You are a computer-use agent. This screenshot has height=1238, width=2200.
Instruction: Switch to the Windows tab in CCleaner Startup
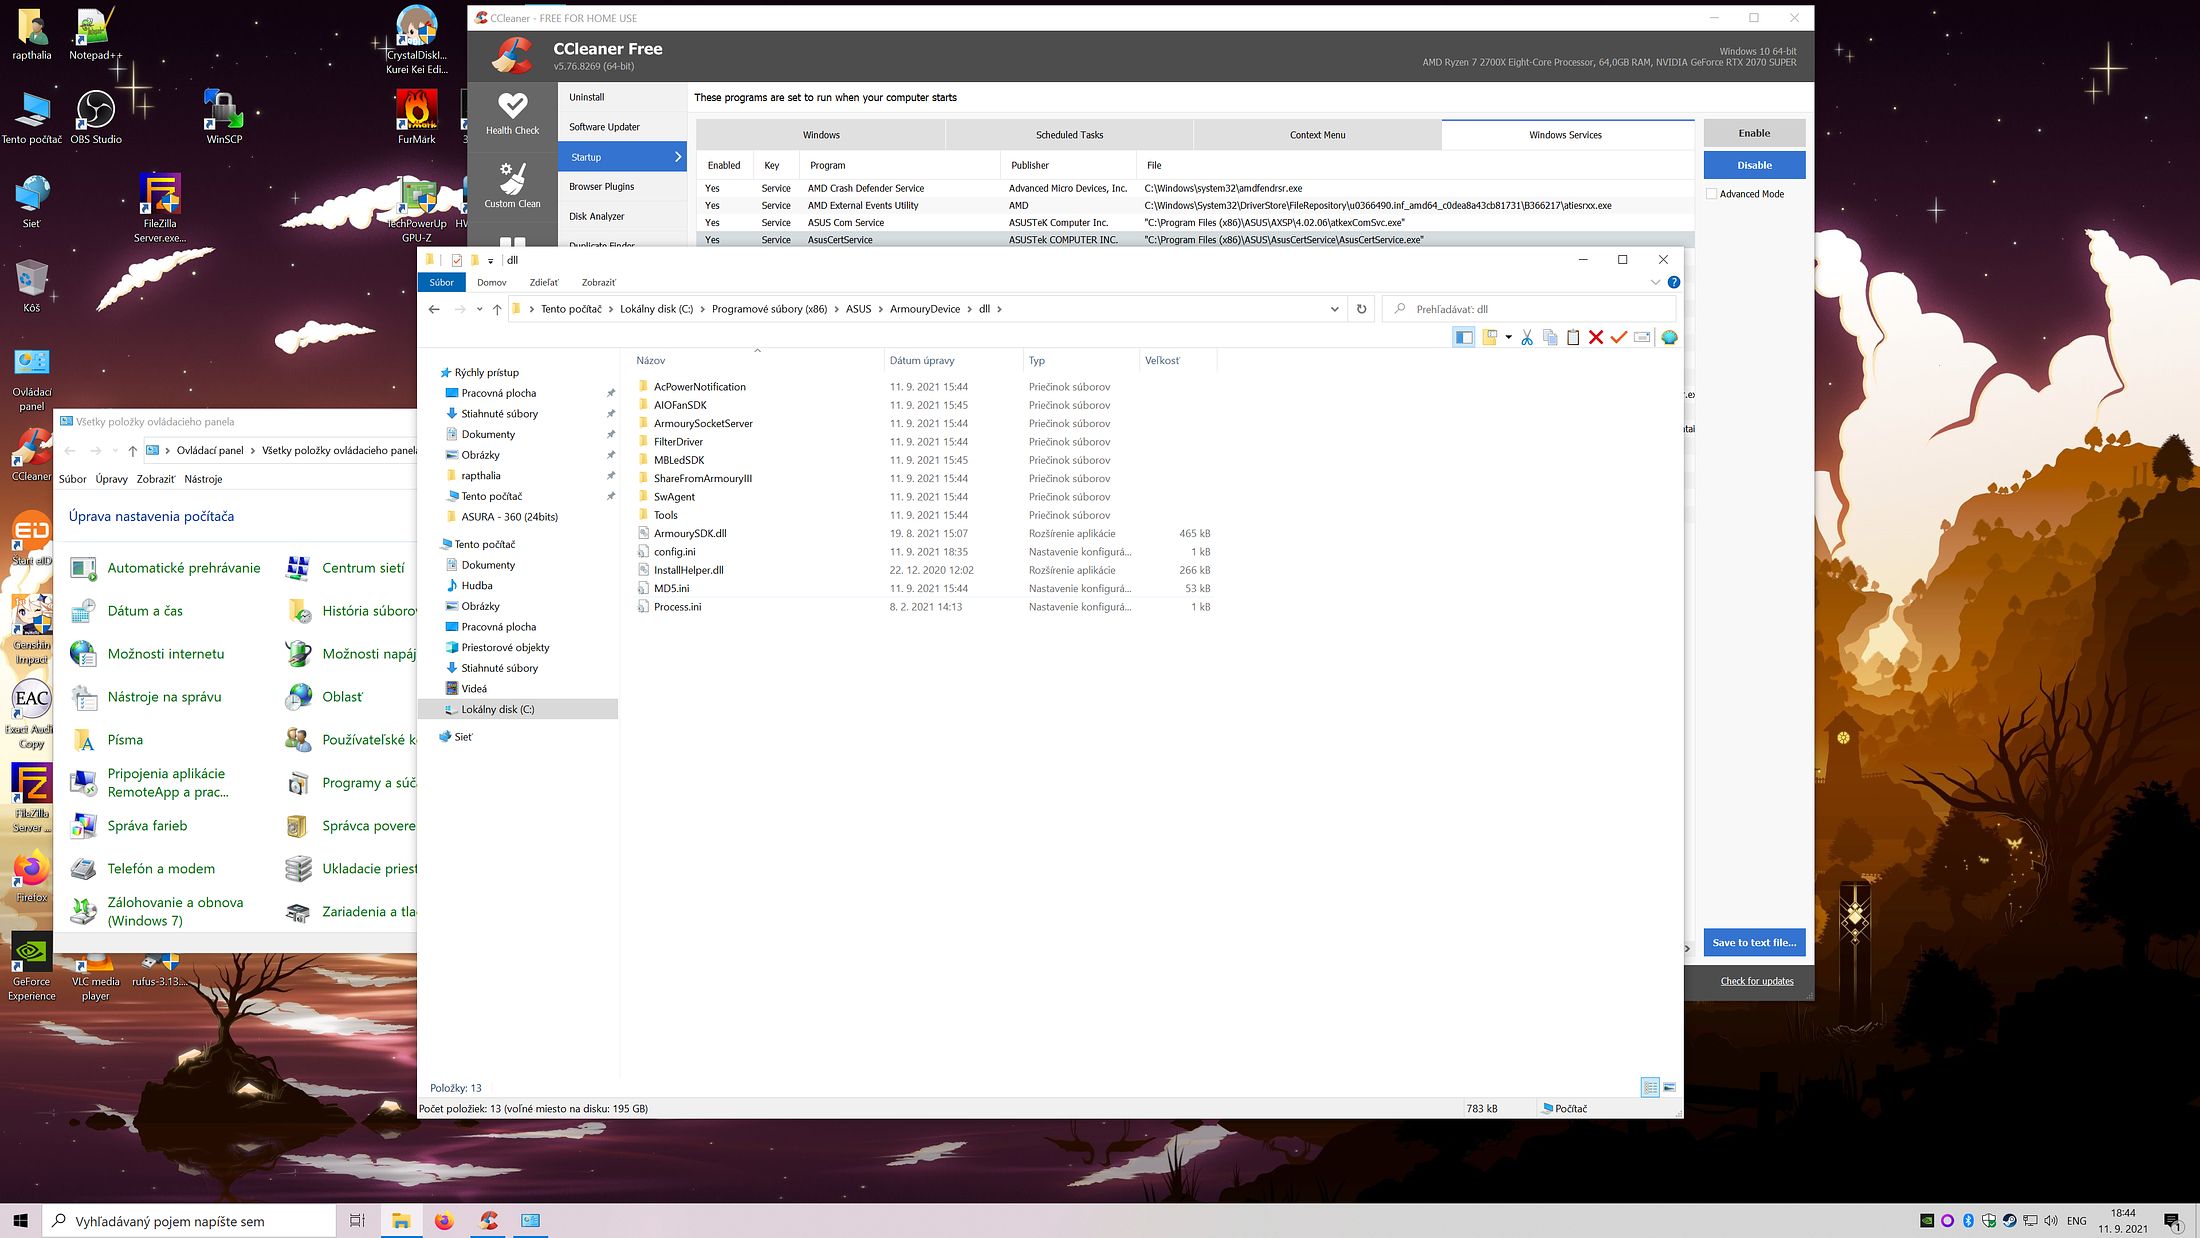[821, 135]
